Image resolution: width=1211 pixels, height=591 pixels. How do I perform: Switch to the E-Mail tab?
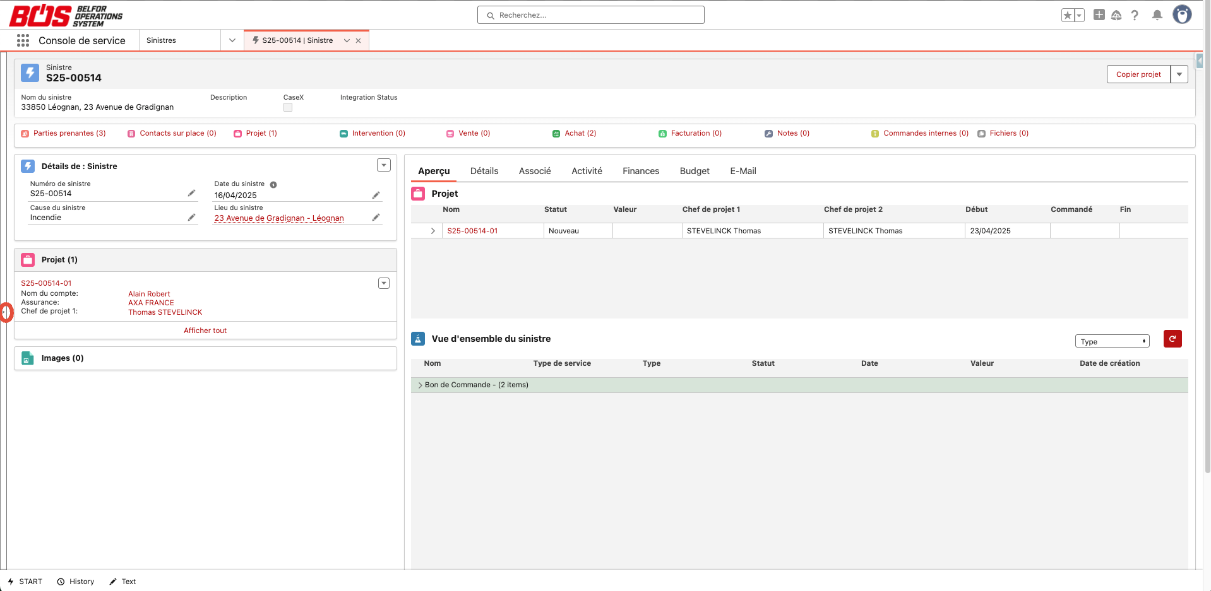(x=743, y=171)
